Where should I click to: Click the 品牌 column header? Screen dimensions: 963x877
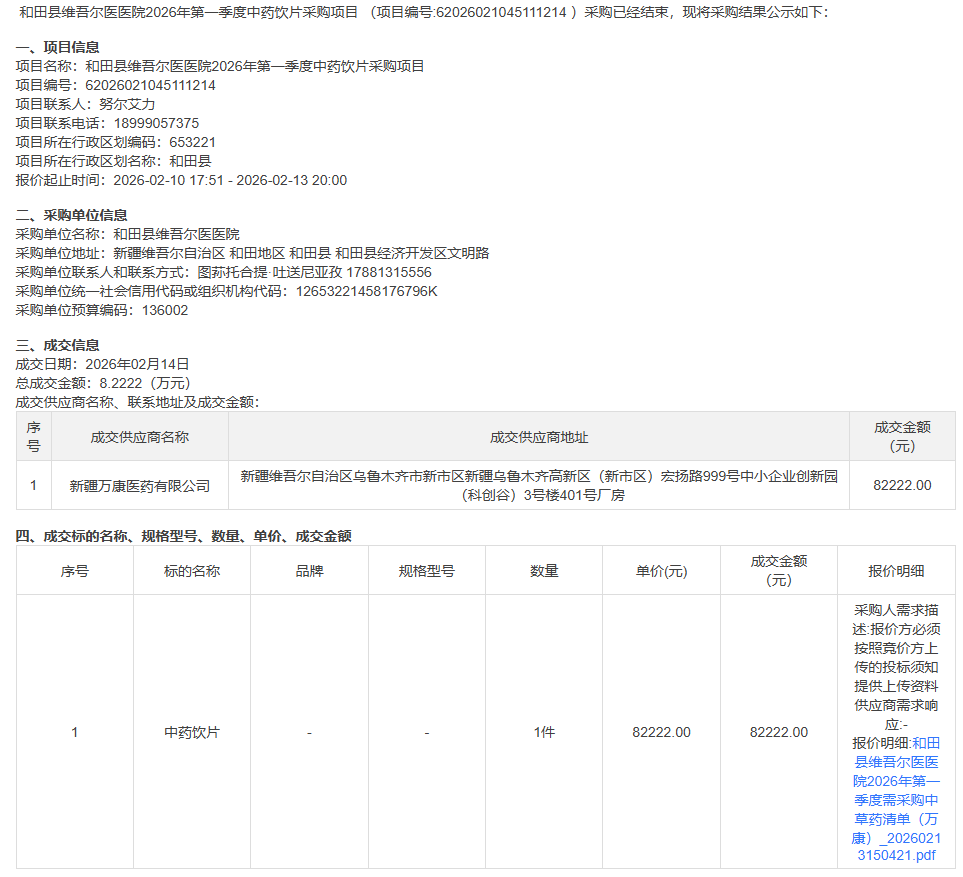(309, 571)
